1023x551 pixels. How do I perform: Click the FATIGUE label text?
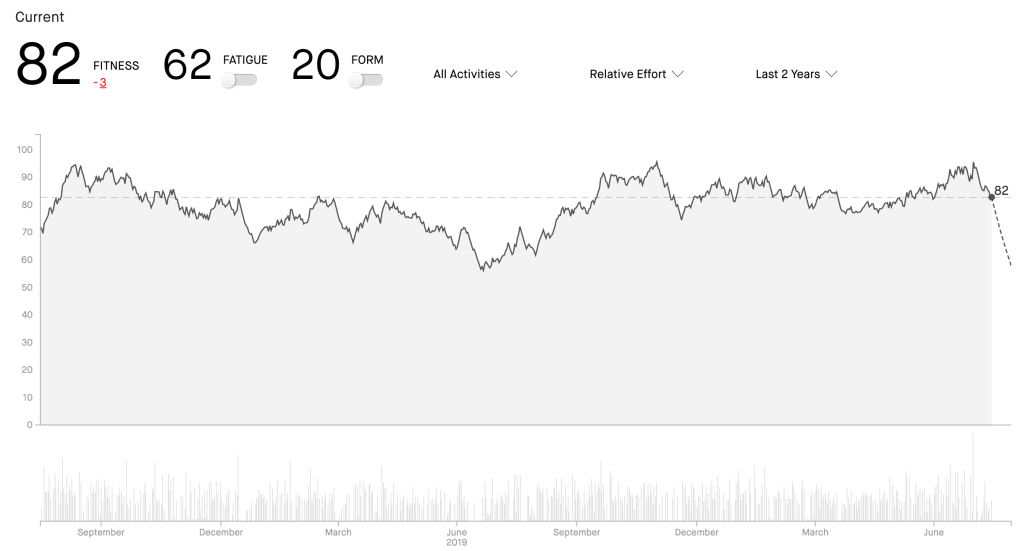pyautogui.click(x=245, y=60)
